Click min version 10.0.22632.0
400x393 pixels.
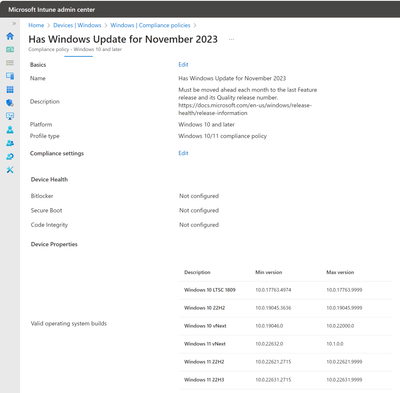tap(269, 344)
